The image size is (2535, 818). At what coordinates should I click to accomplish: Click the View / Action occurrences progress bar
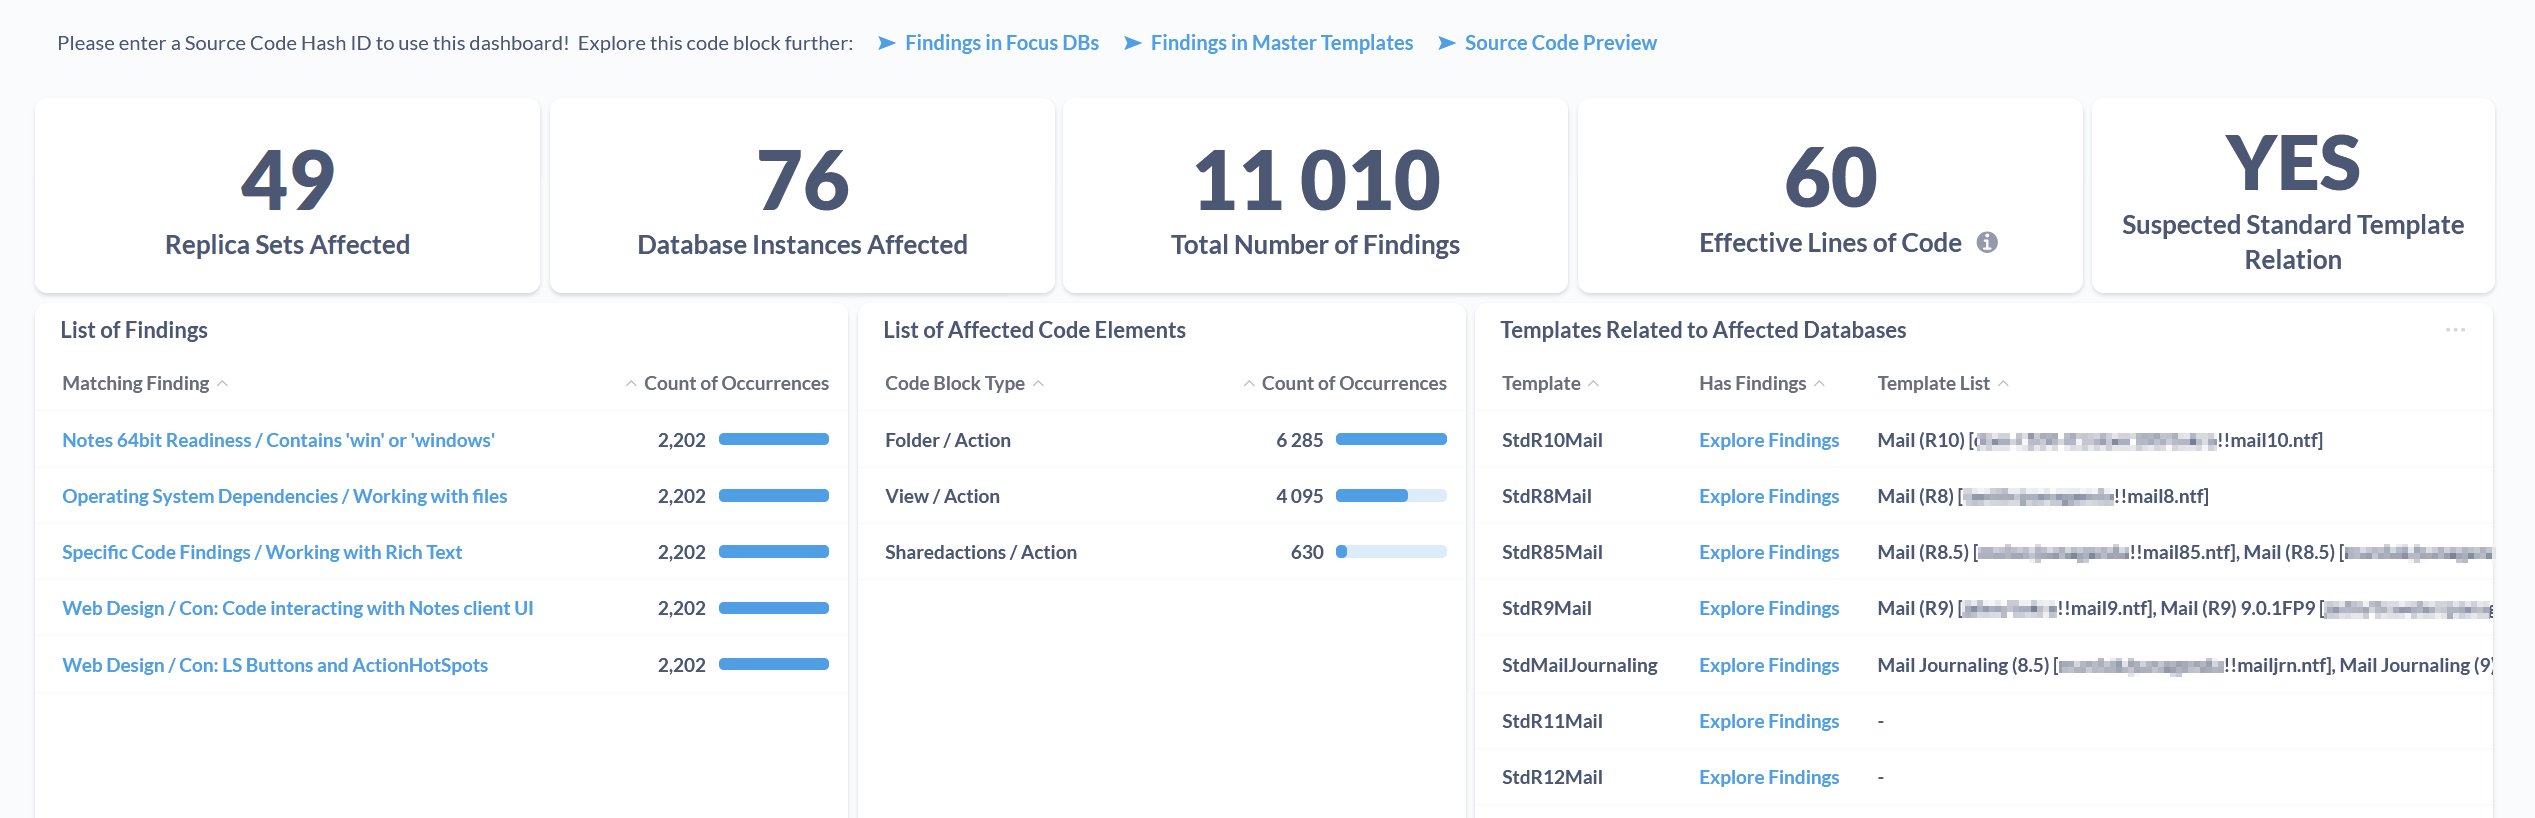[x=1390, y=496]
